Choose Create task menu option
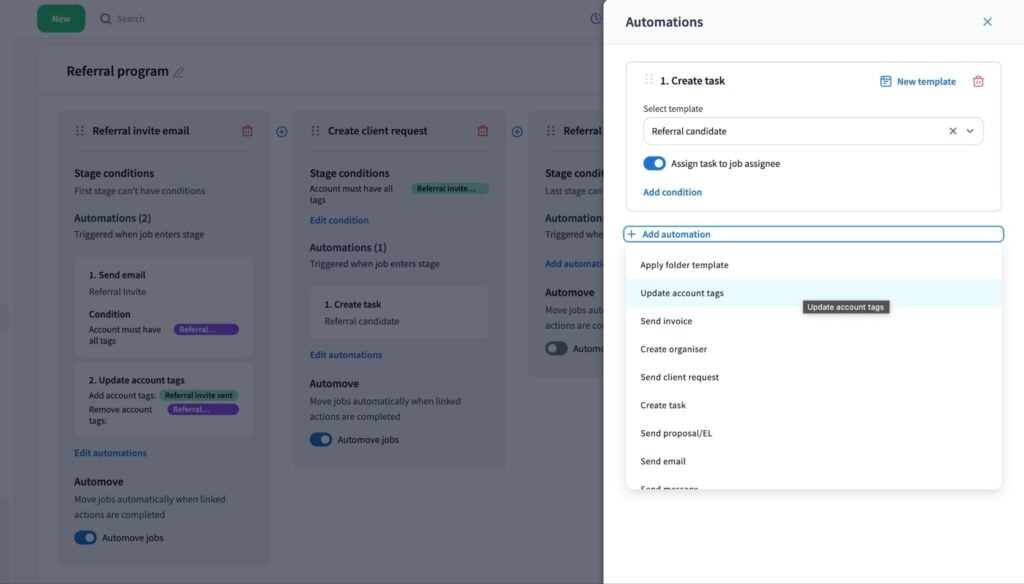The width and height of the screenshot is (1024, 584). coord(813,405)
